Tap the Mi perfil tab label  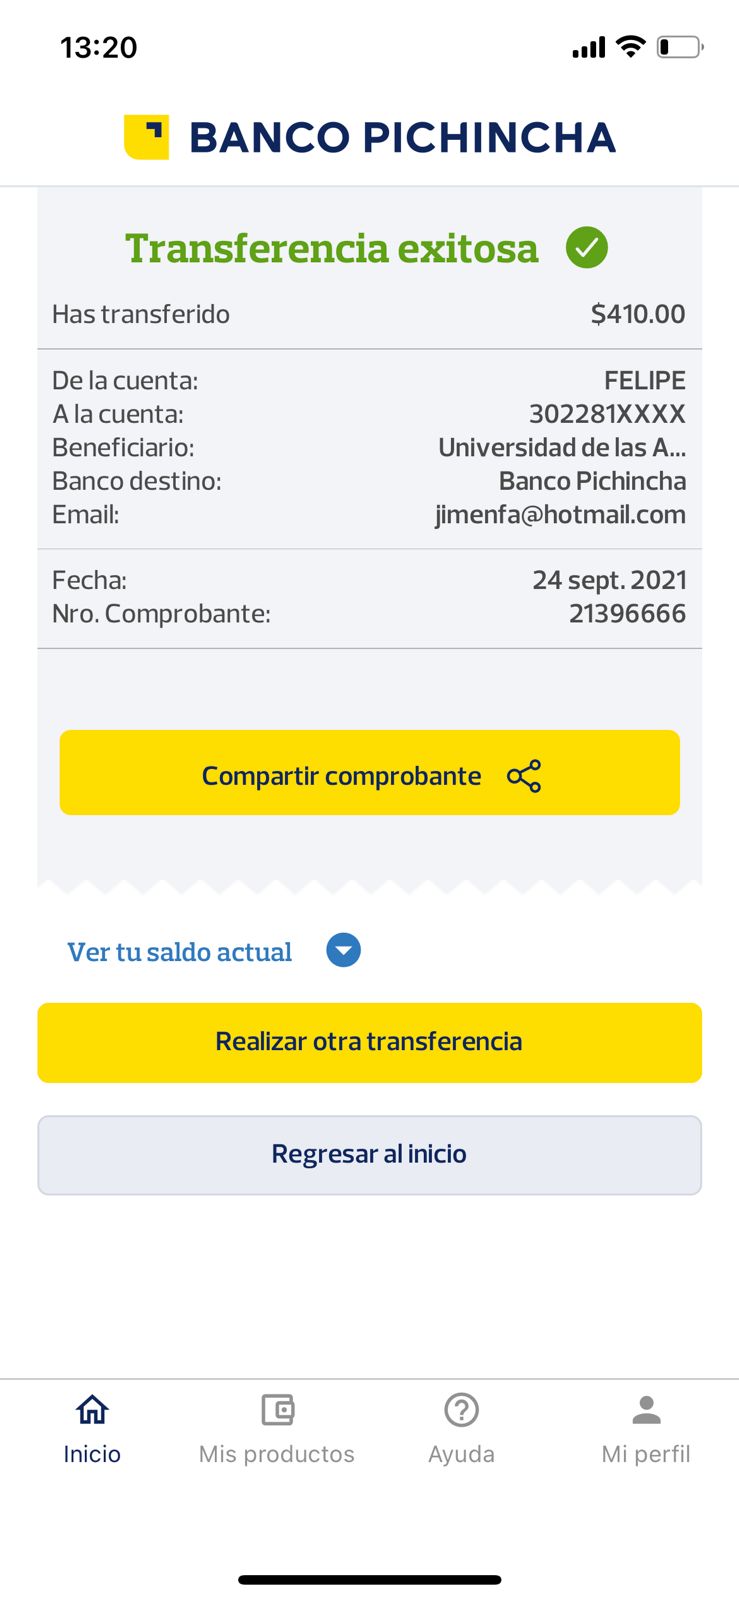pos(646,1454)
